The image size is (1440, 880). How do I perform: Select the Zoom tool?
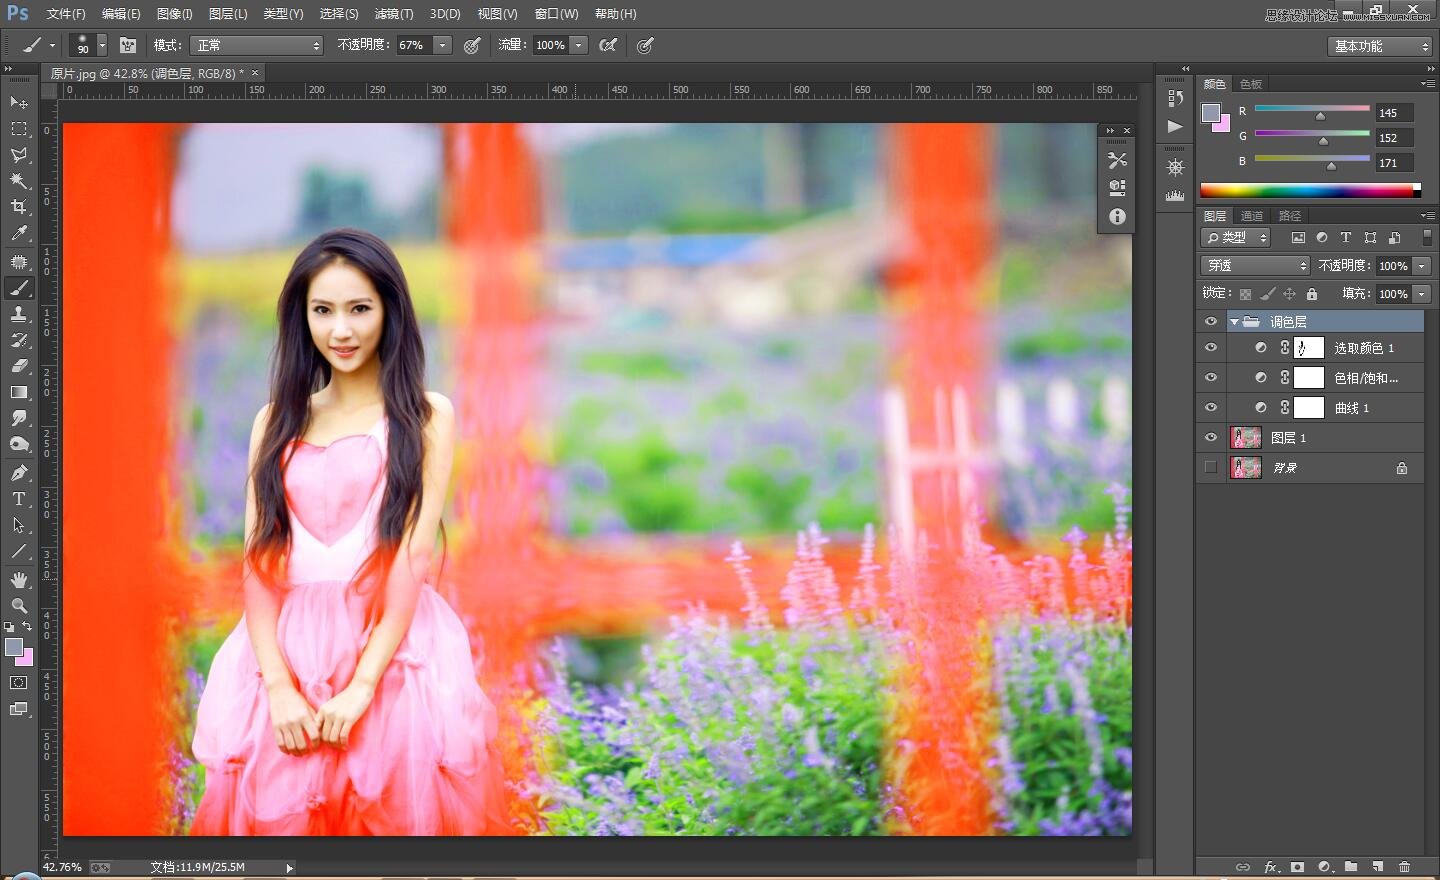pos(19,606)
